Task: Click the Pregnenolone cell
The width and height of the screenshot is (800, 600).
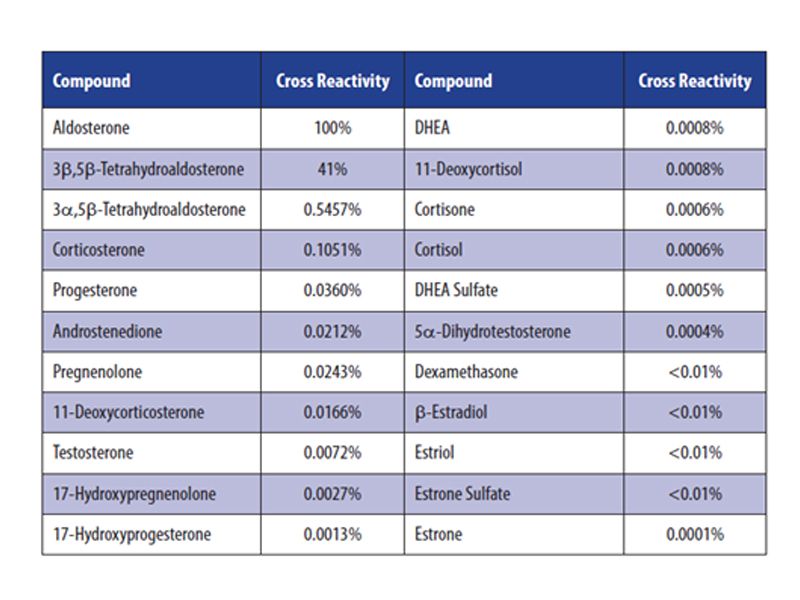Action: (x=97, y=372)
